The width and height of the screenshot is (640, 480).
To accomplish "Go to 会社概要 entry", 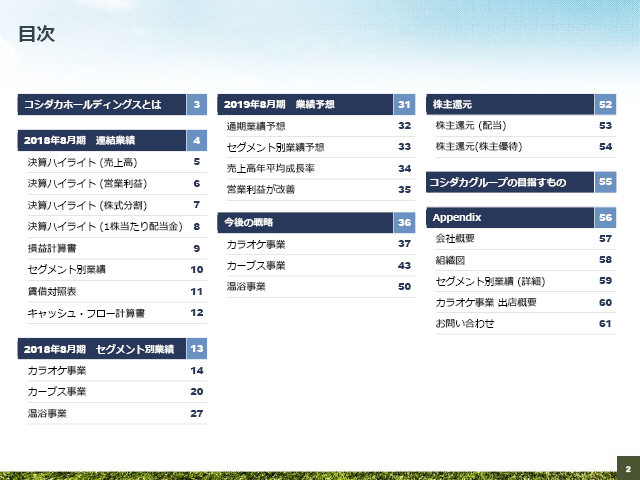I will point(526,239).
